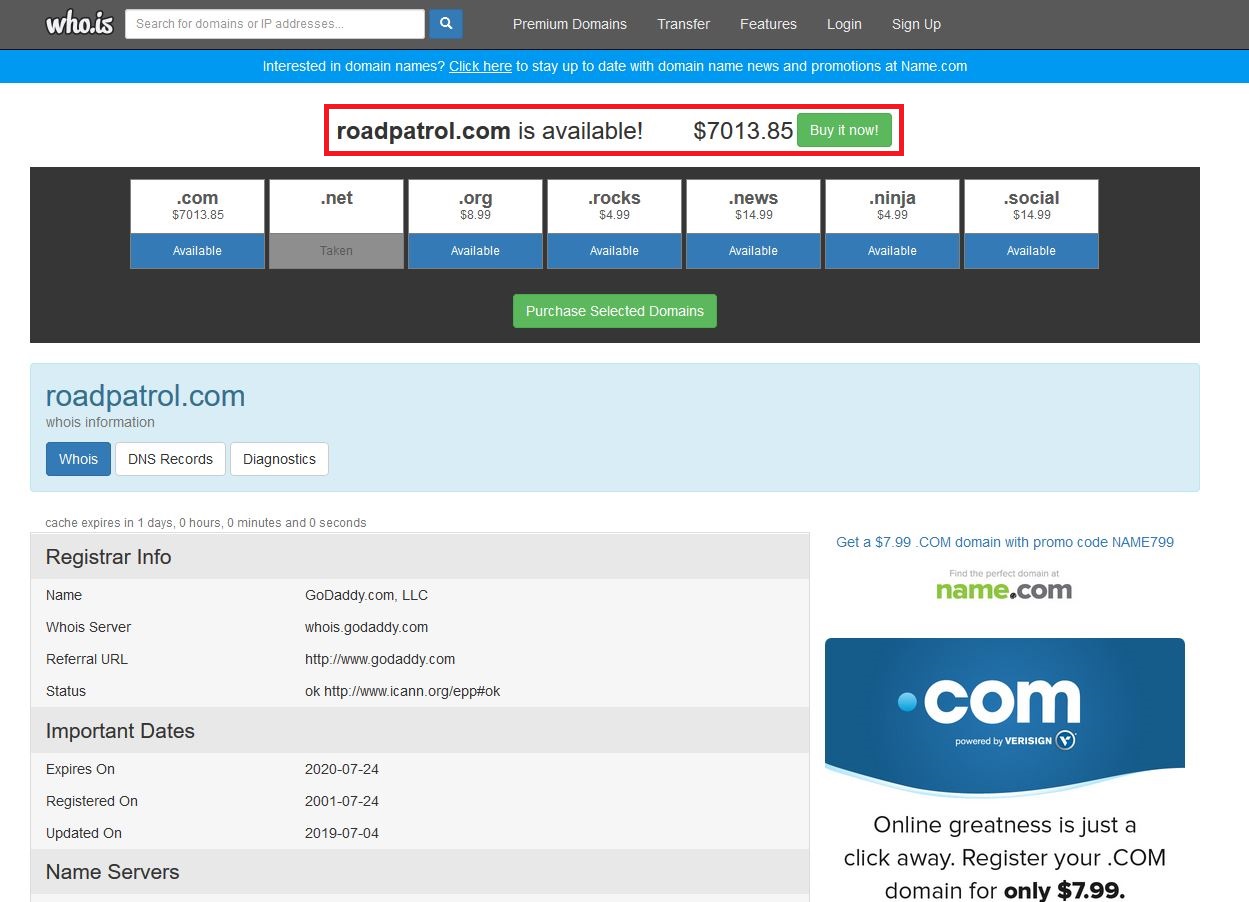Viewport: 1249px width, 902px height.
Task: Click the roadpatrol.com heading link
Action: (x=145, y=396)
